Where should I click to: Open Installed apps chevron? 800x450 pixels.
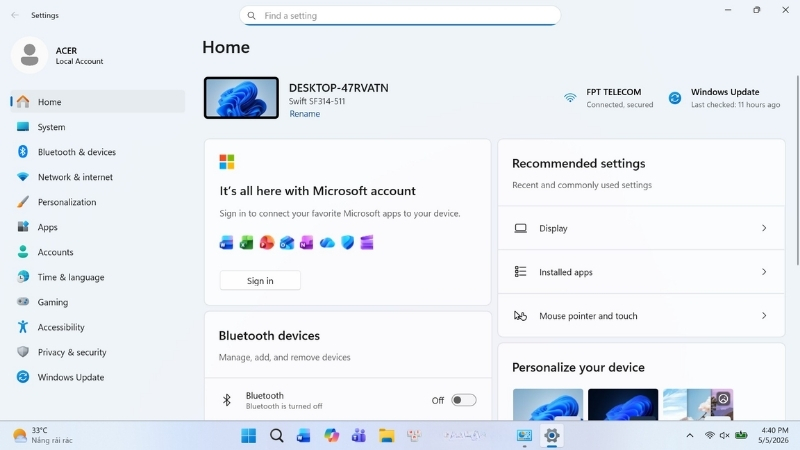click(764, 272)
